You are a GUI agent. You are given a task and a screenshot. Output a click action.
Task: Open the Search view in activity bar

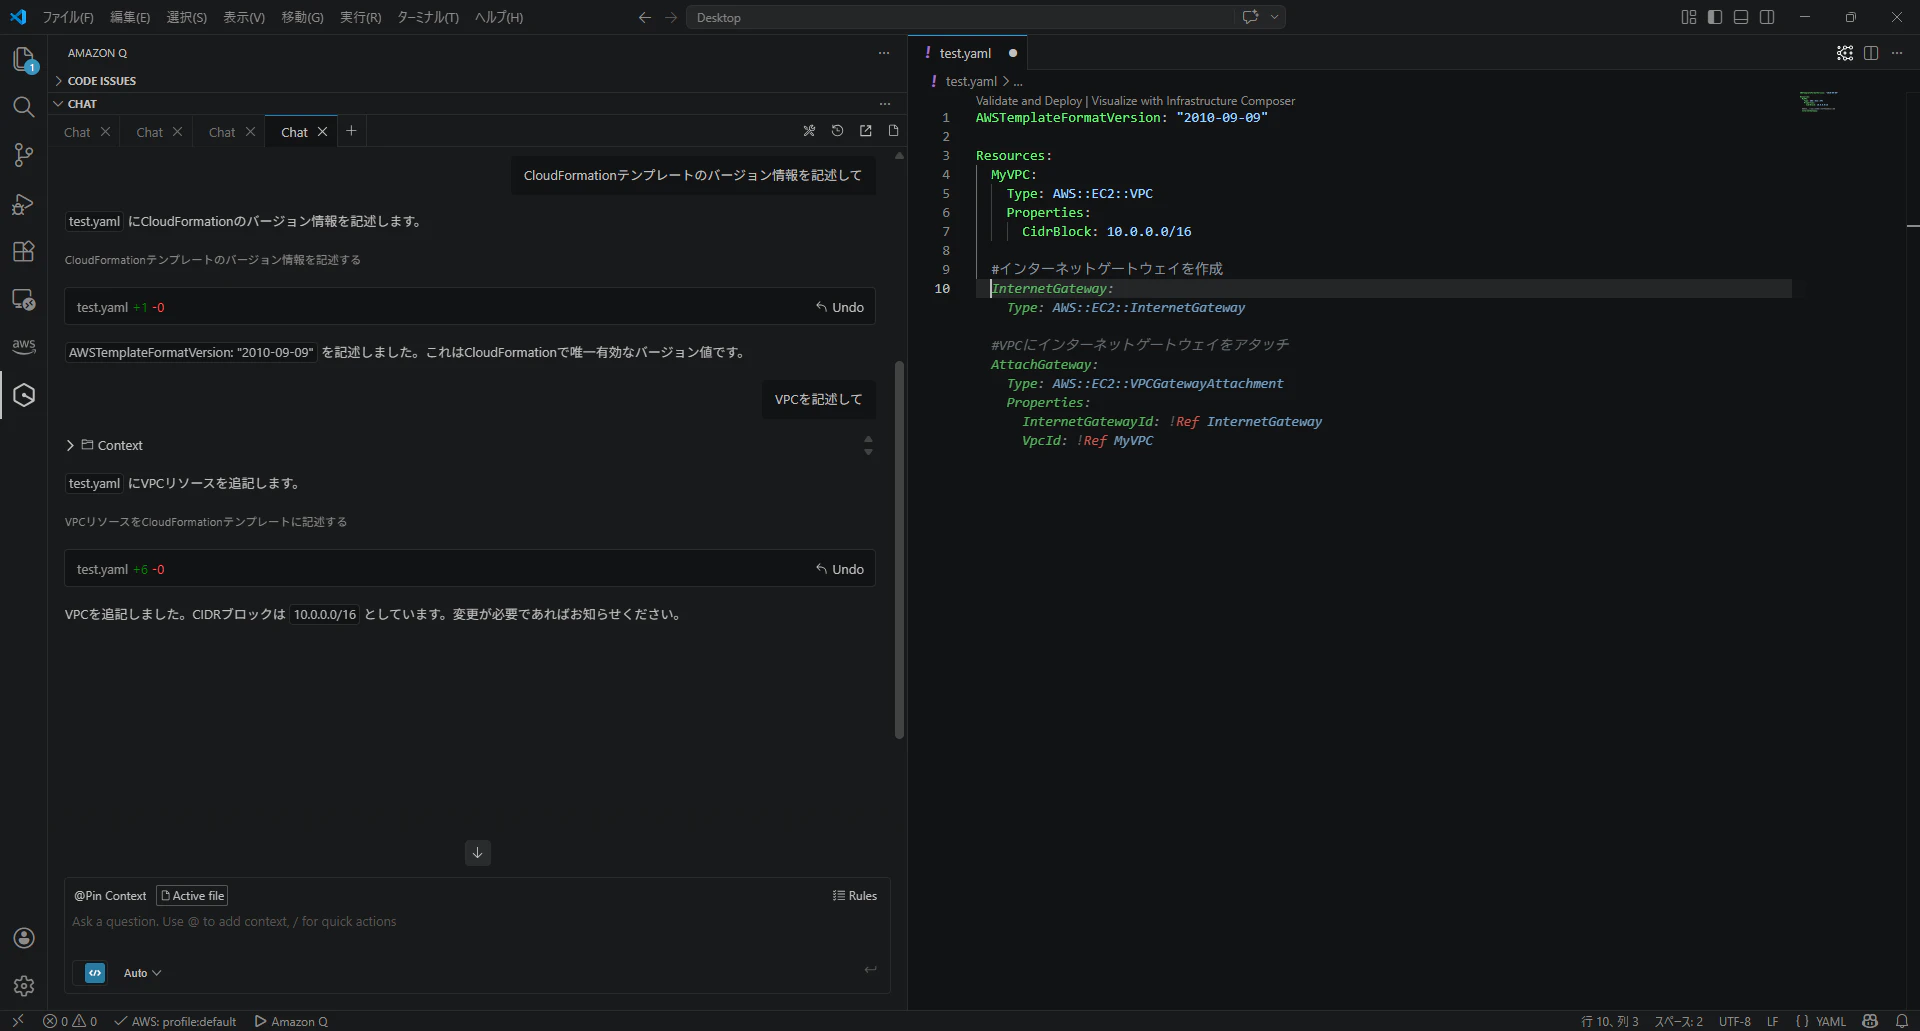coord(24,107)
